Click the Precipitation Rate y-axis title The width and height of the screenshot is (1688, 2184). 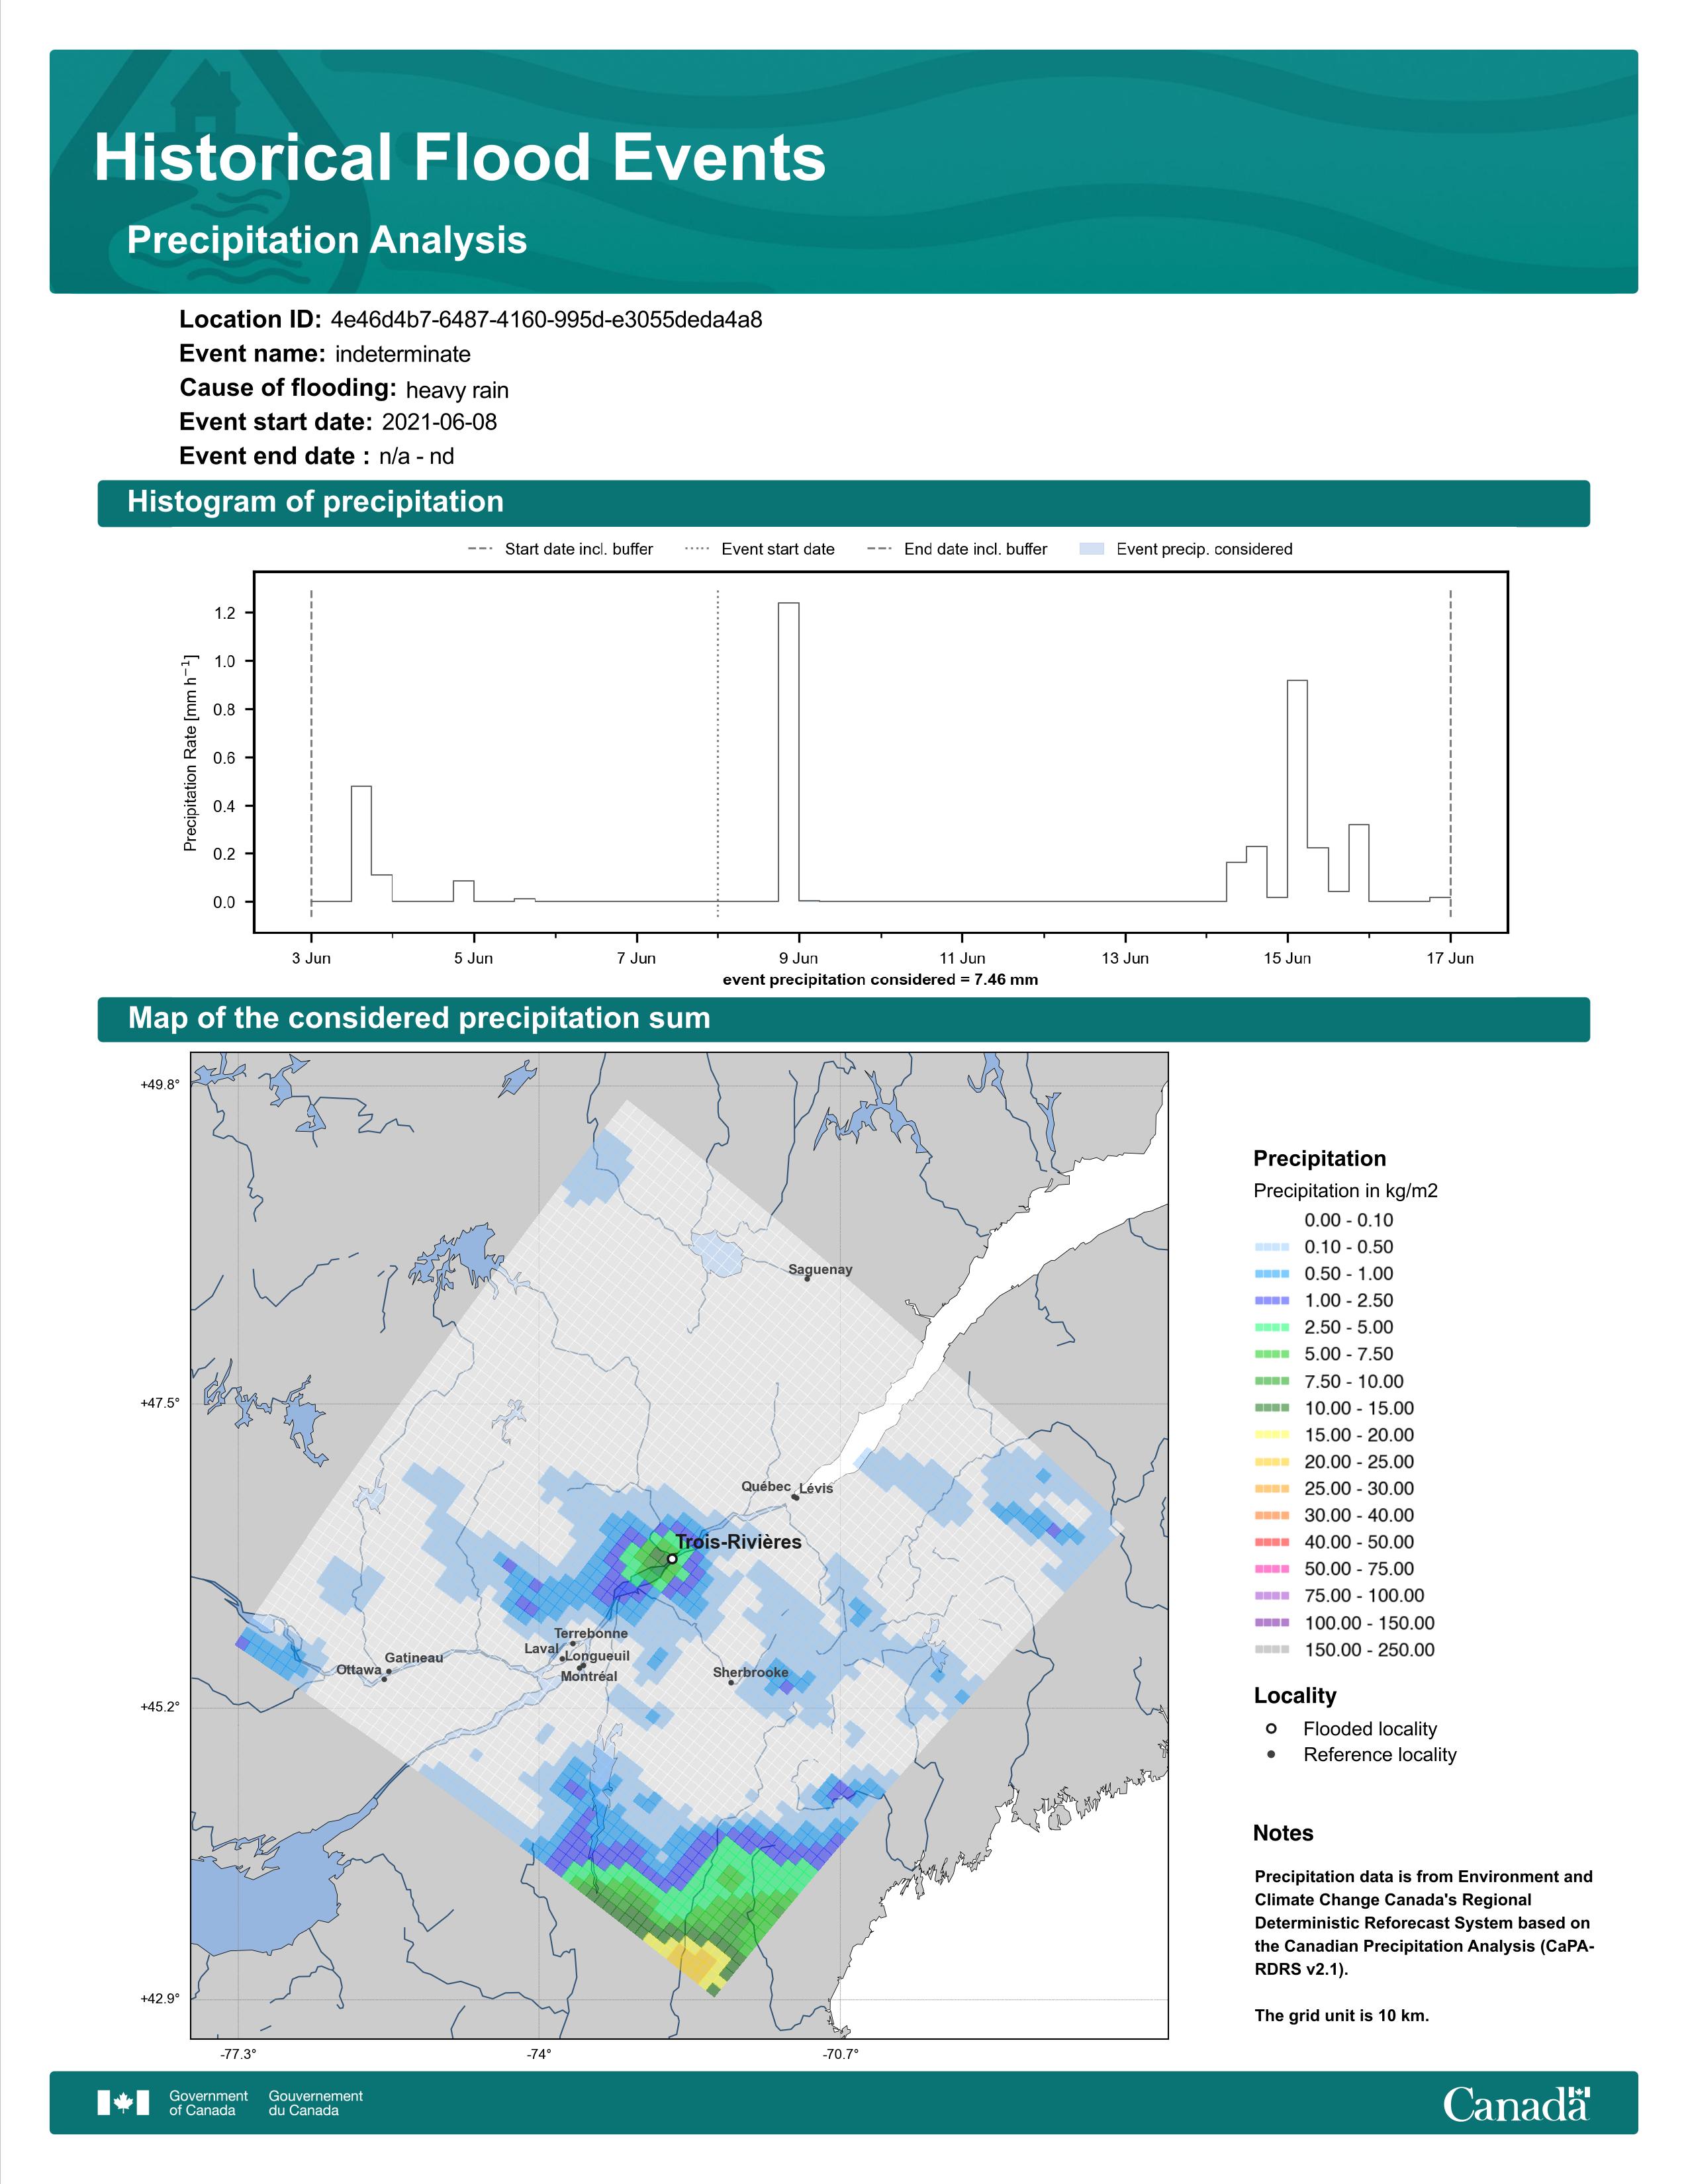(x=190, y=753)
